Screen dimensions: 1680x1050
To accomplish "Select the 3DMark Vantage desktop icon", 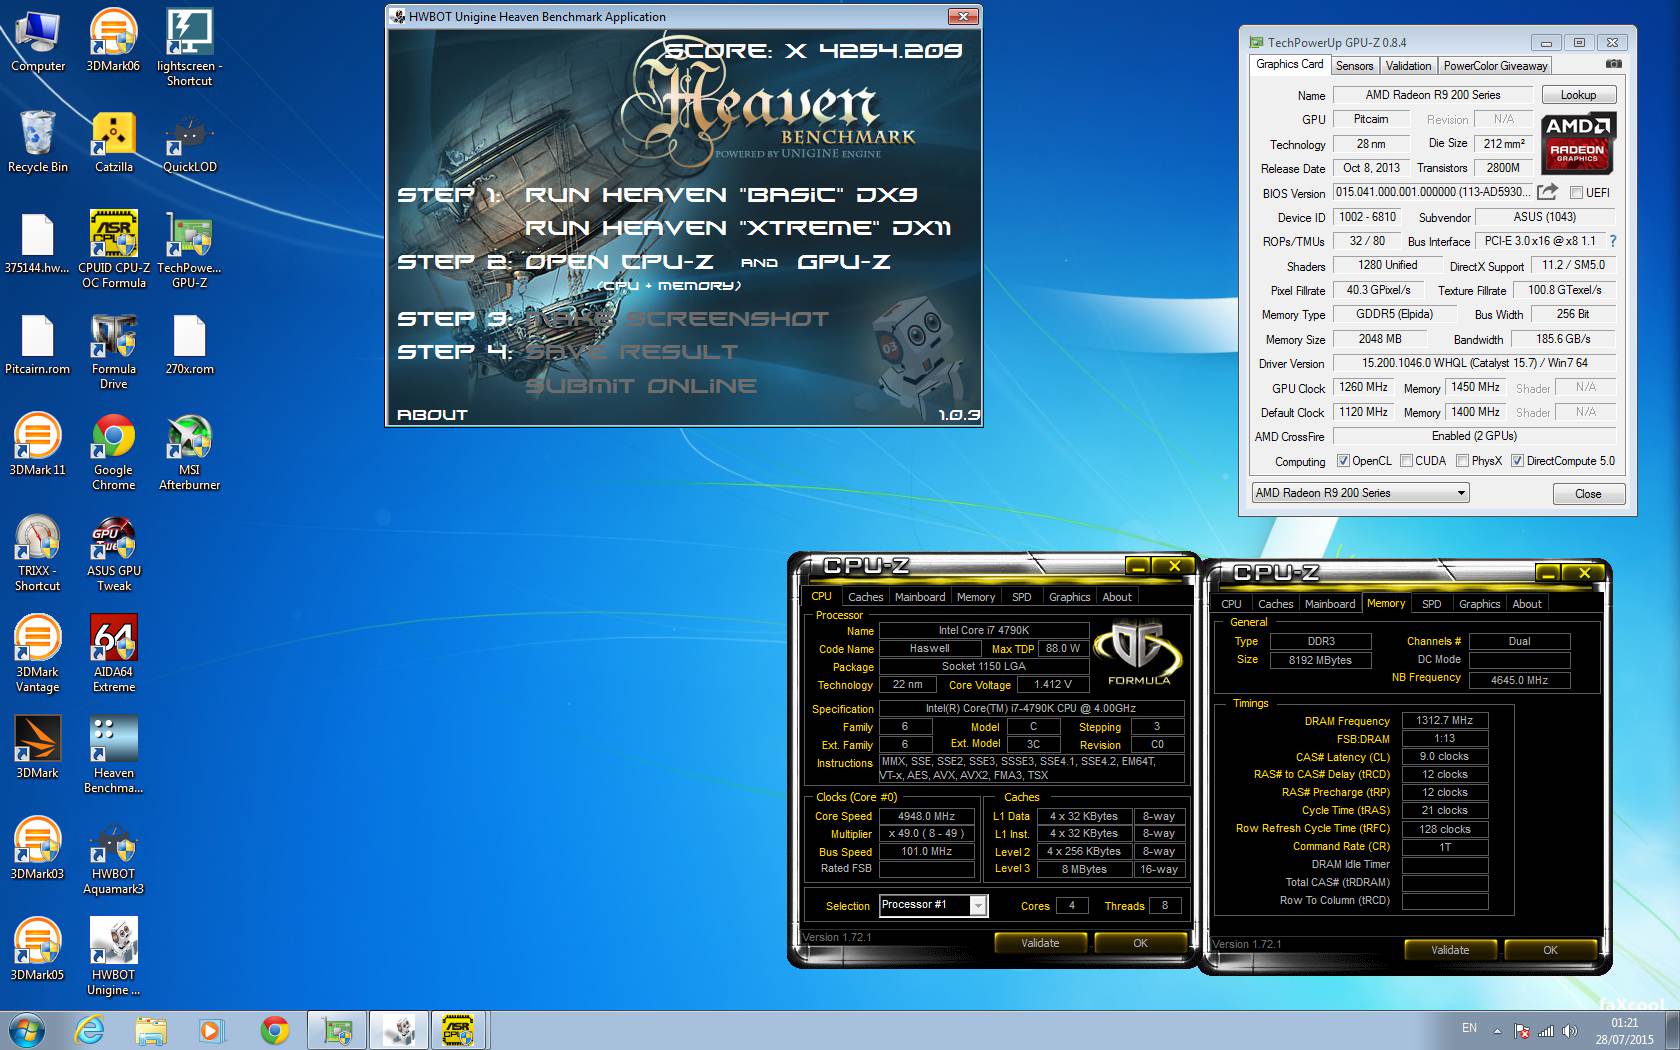I will (x=38, y=654).
